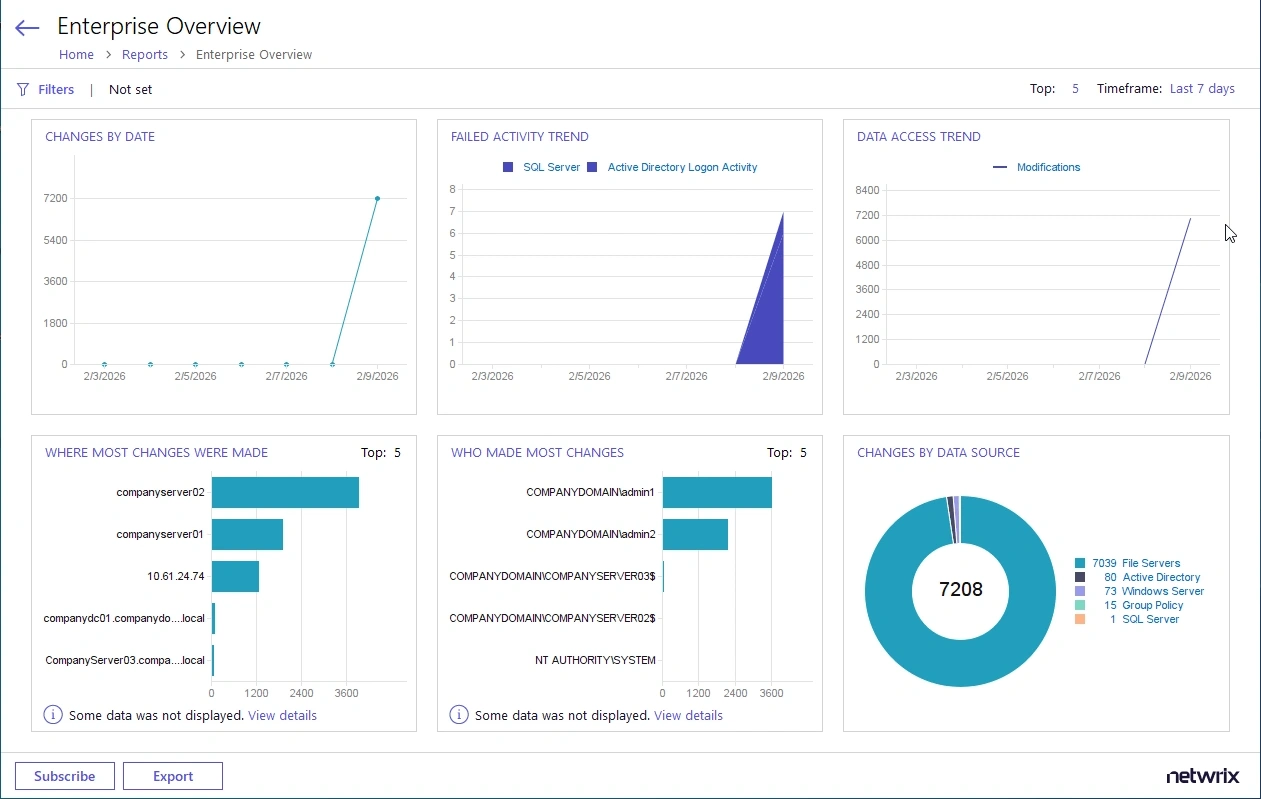Go to Home breadcrumb
Image resolution: width=1261 pixels, height=799 pixels.
pos(76,55)
